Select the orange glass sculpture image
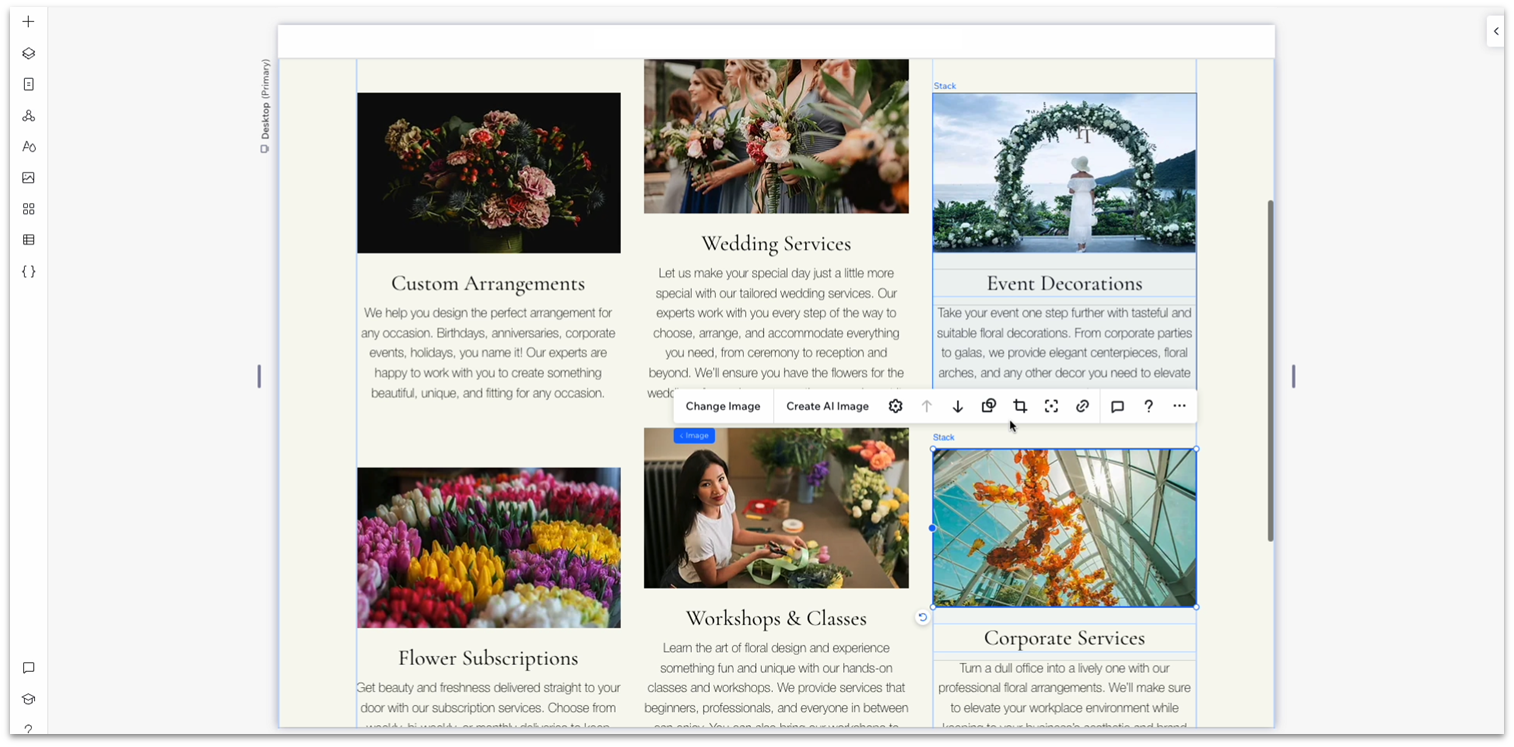The image size is (1514, 747). point(1064,528)
